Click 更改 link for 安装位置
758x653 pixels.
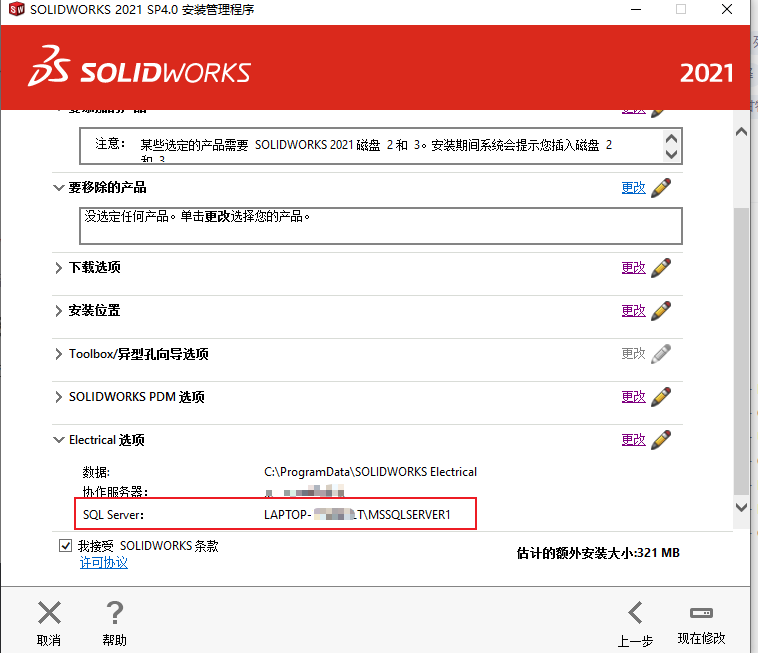633,310
